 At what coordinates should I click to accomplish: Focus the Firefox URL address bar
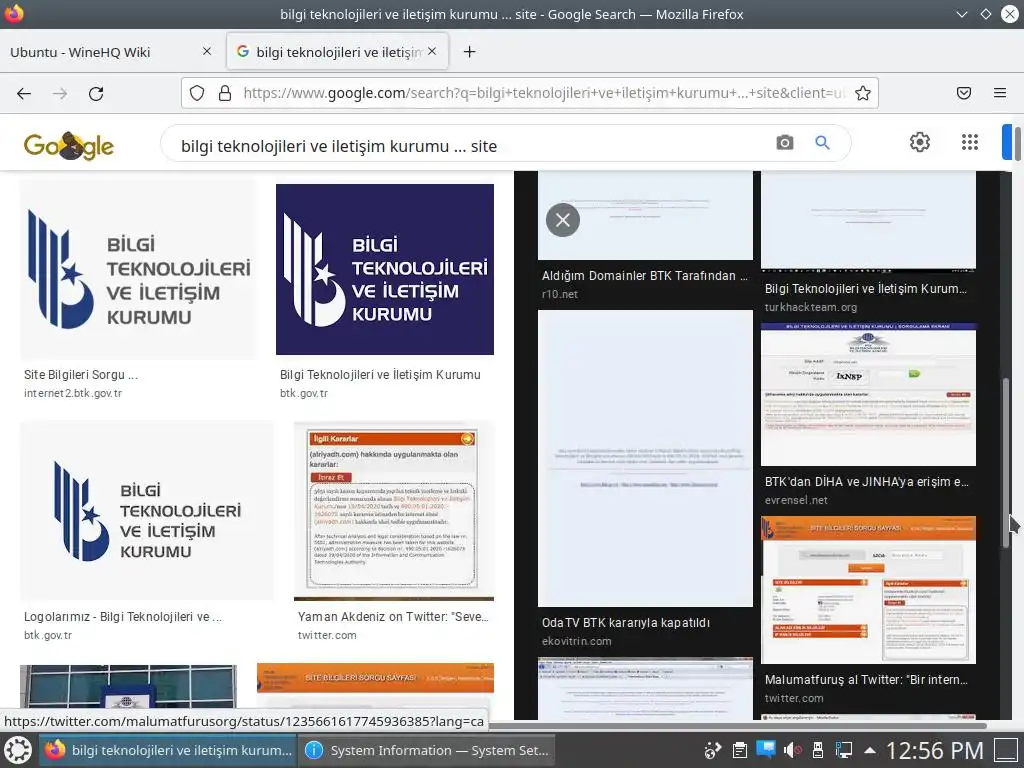click(x=545, y=93)
